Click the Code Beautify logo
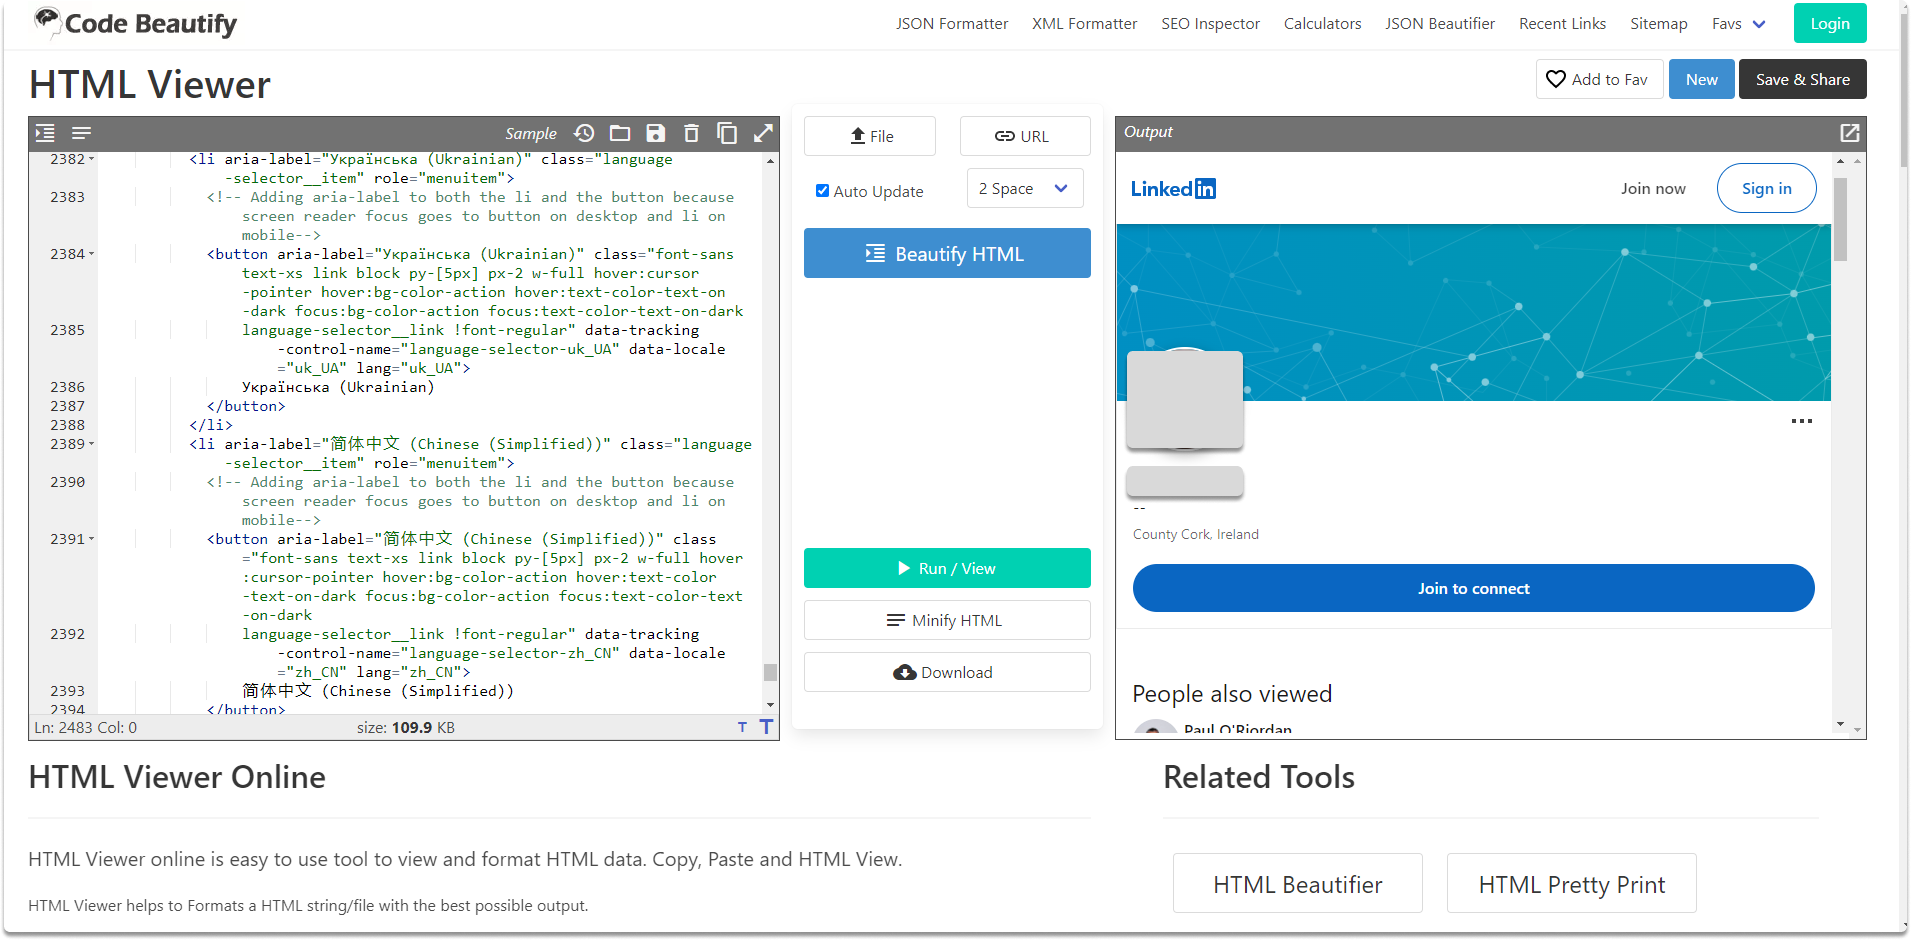 (135, 23)
